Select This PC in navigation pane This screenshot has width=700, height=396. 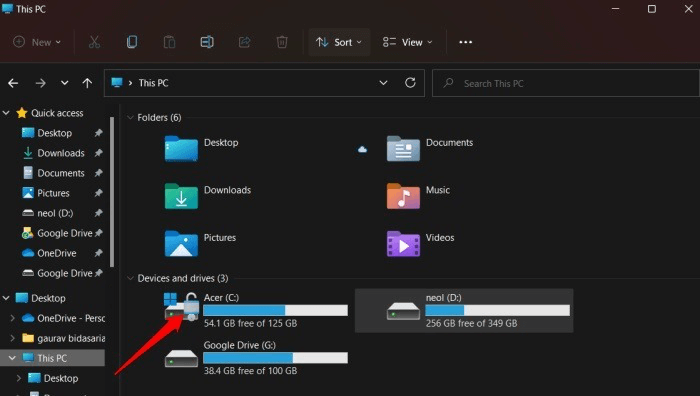[x=52, y=358]
